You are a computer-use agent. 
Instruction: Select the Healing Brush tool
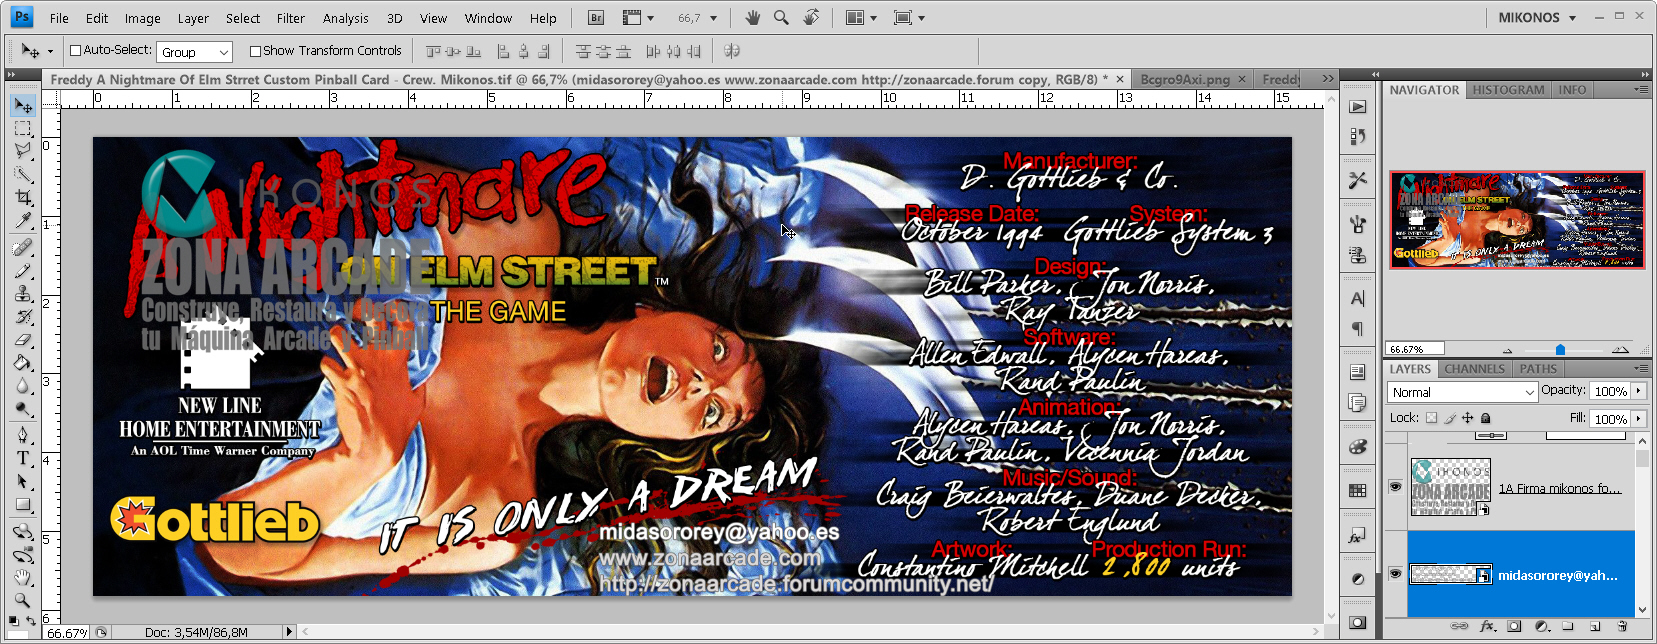coord(23,247)
